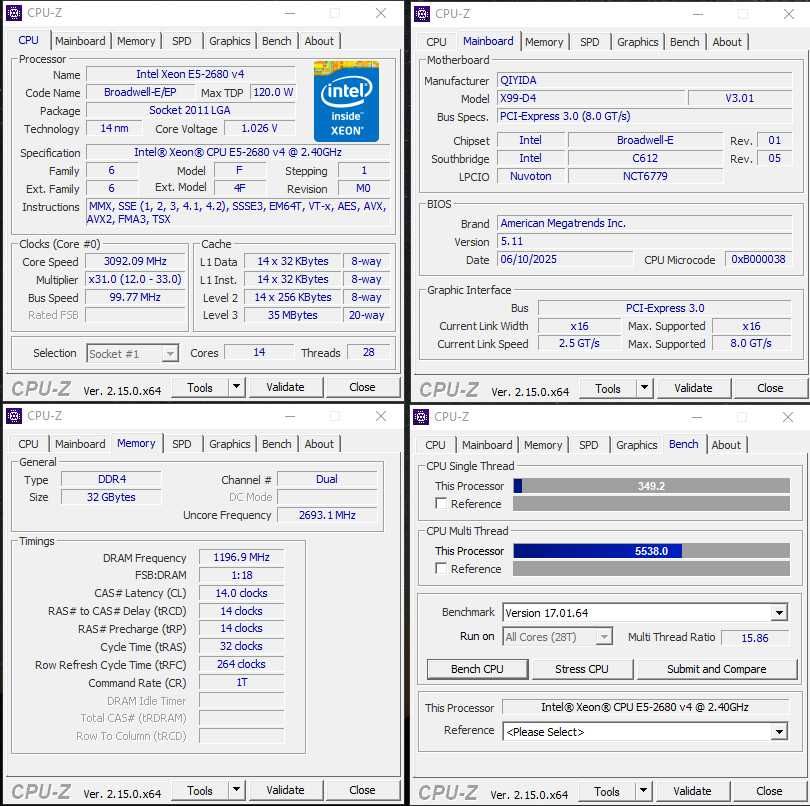
Task: Click Submit and Compare button
Action: pos(717,669)
